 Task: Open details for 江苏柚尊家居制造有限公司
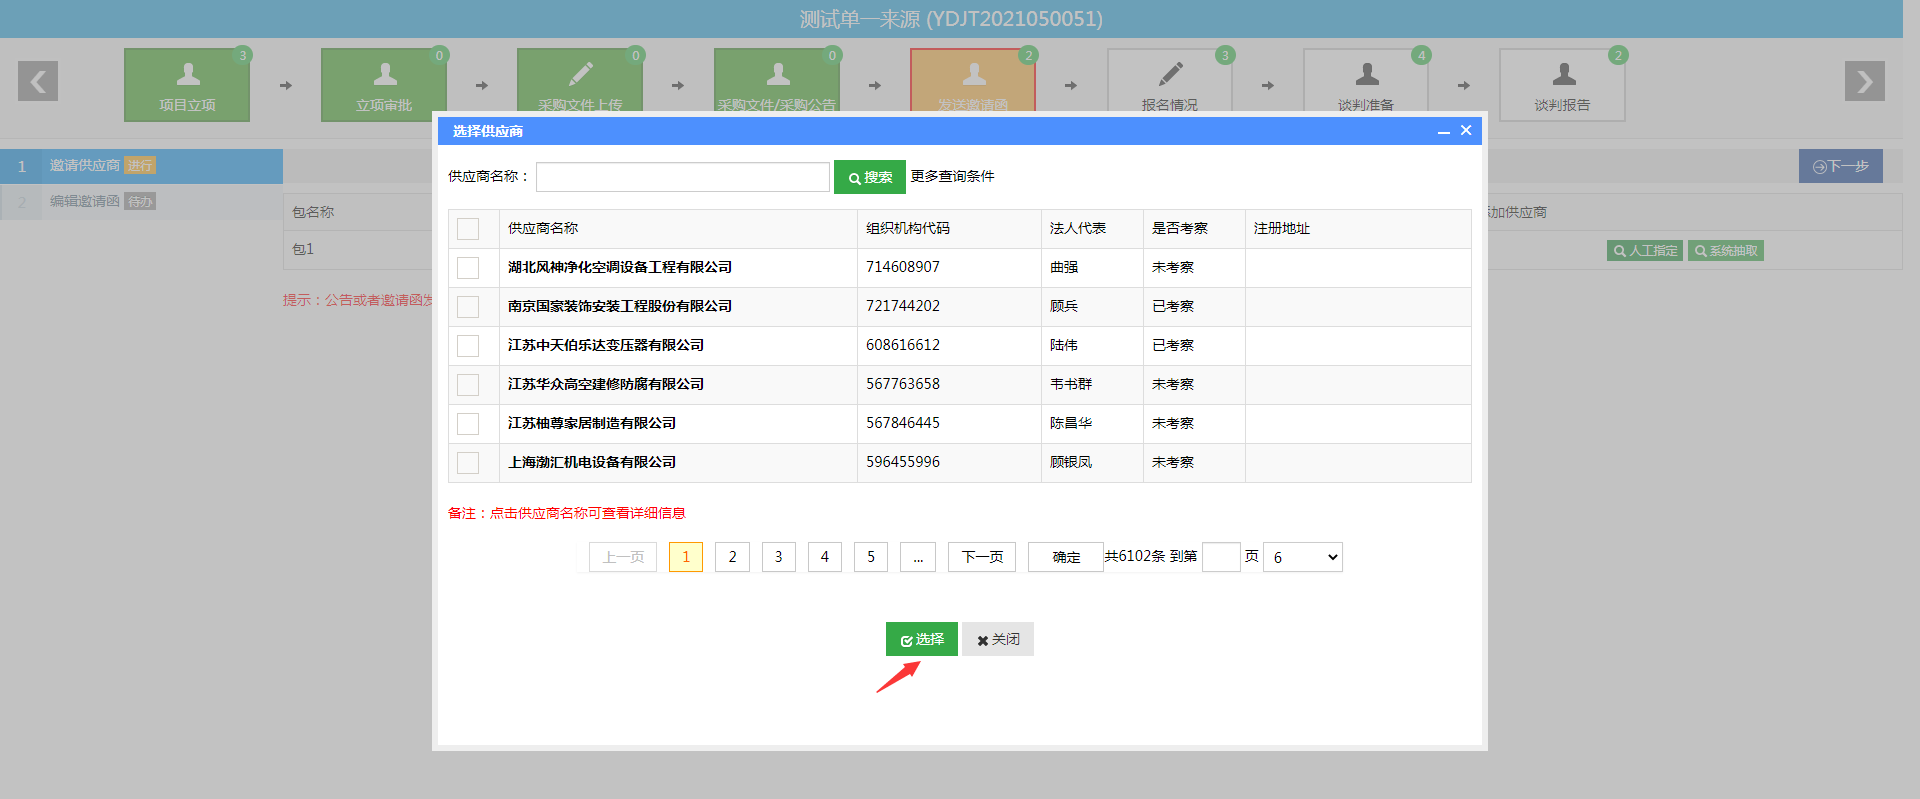tap(592, 423)
